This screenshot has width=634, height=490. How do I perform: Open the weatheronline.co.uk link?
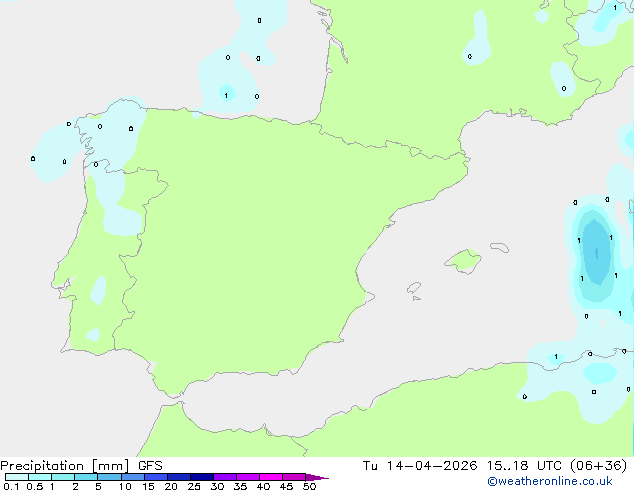(550, 481)
